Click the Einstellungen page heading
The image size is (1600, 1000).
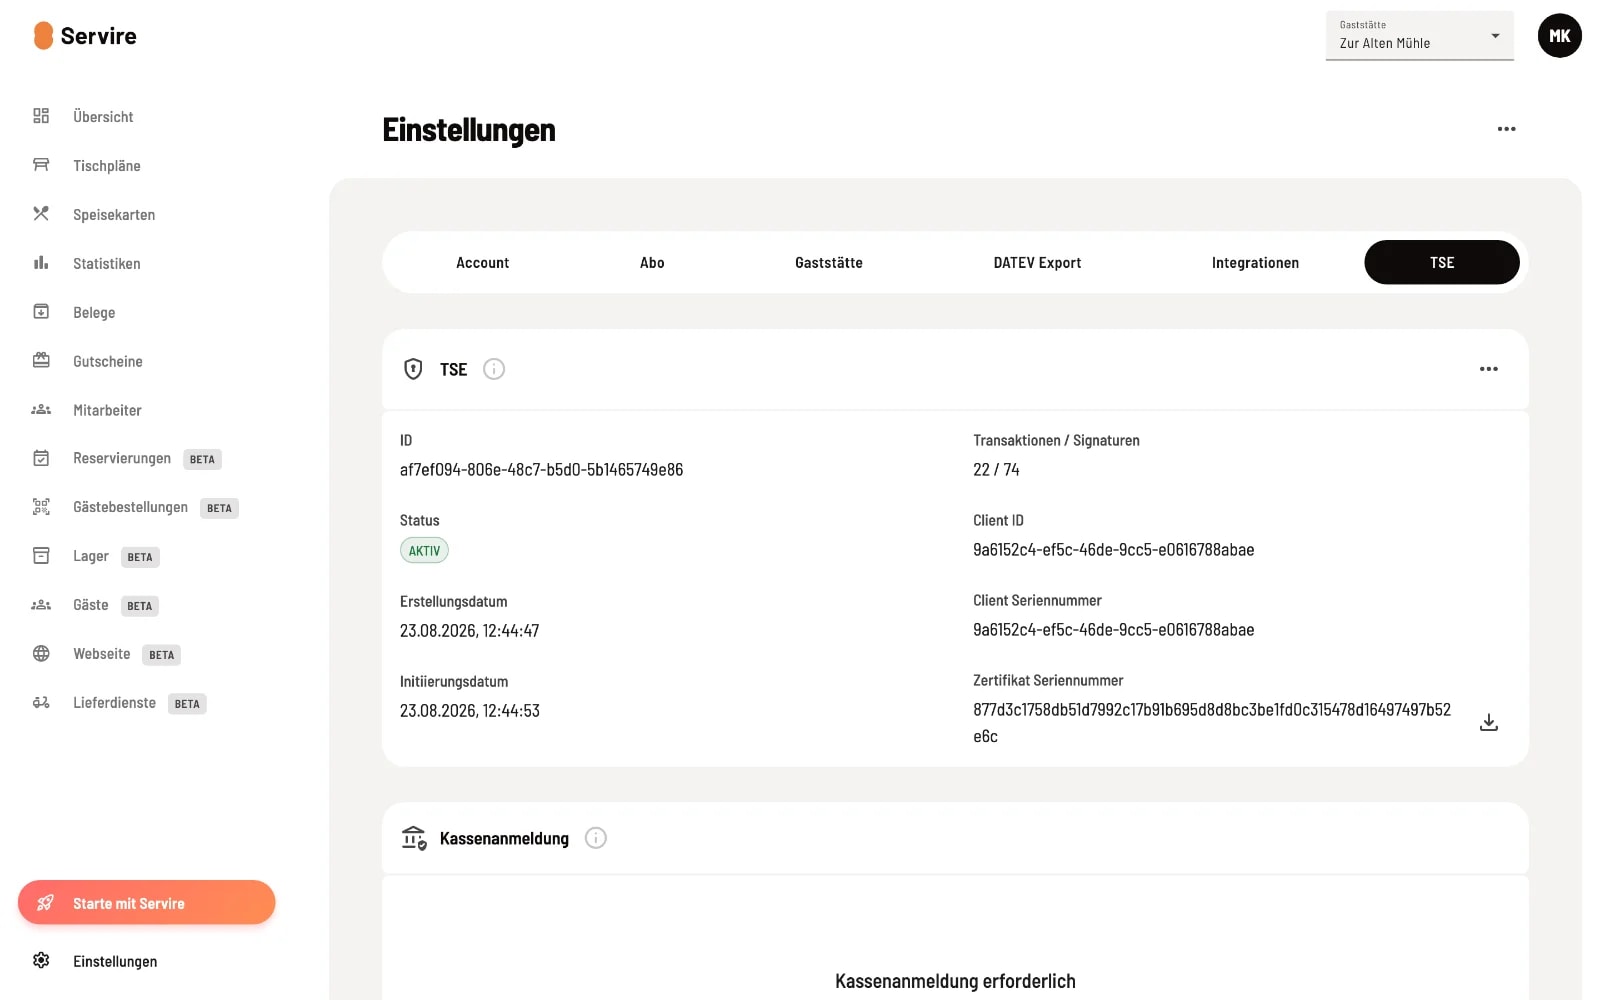click(469, 130)
